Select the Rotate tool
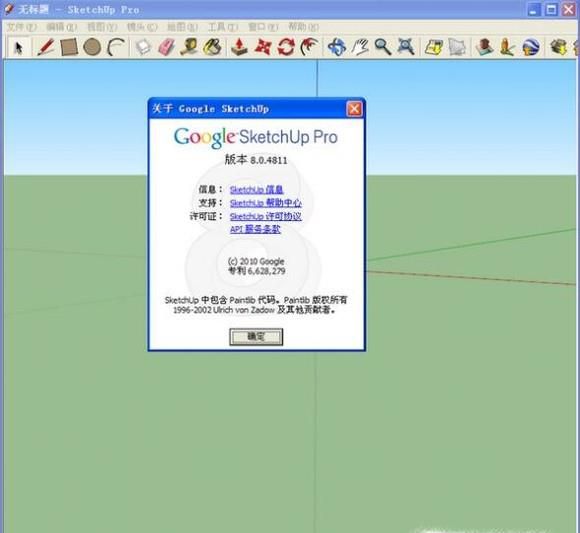Screen dimensions: 580x533 [x=286, y=47]
